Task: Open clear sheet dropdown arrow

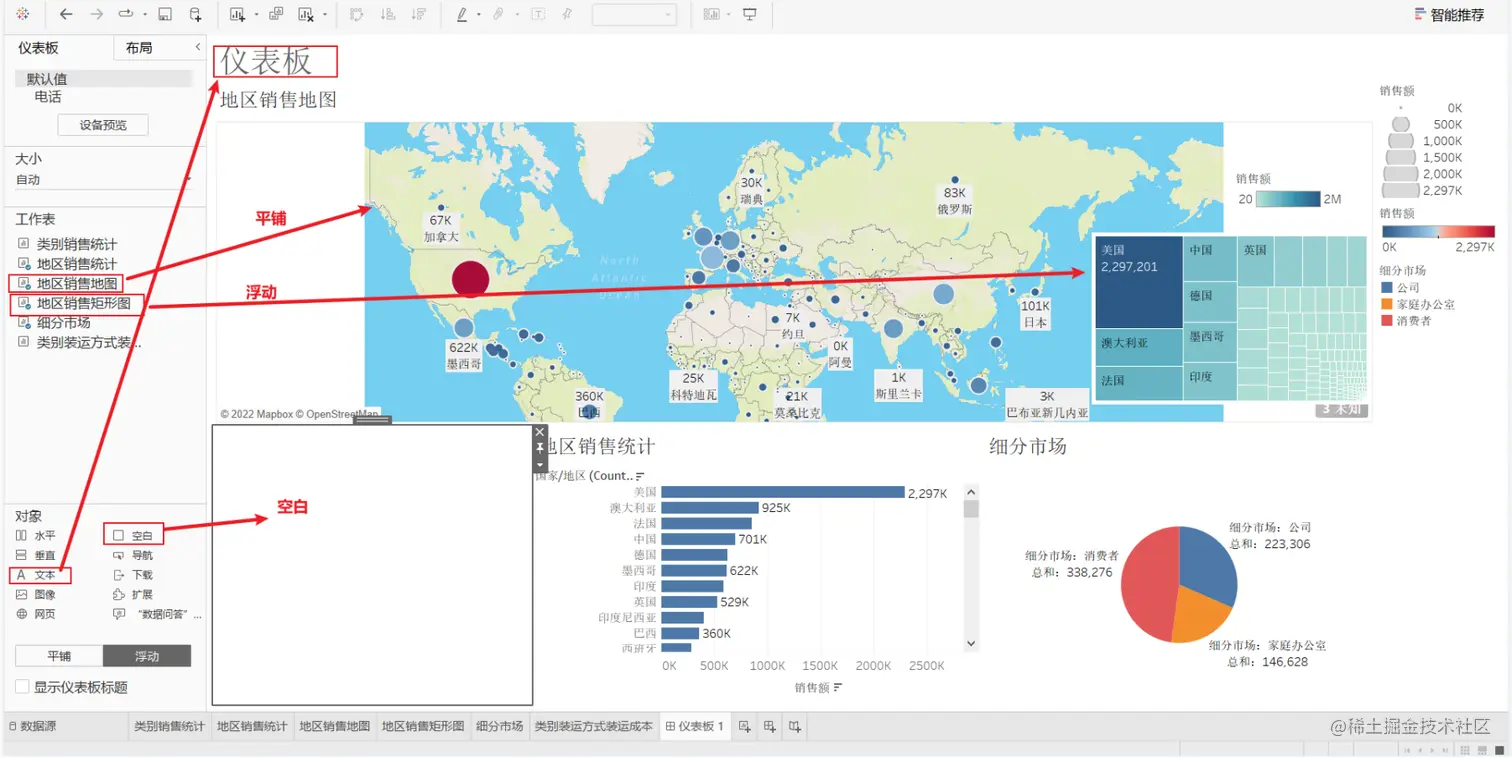Action: pyautogui.click(x=325, y=15)
